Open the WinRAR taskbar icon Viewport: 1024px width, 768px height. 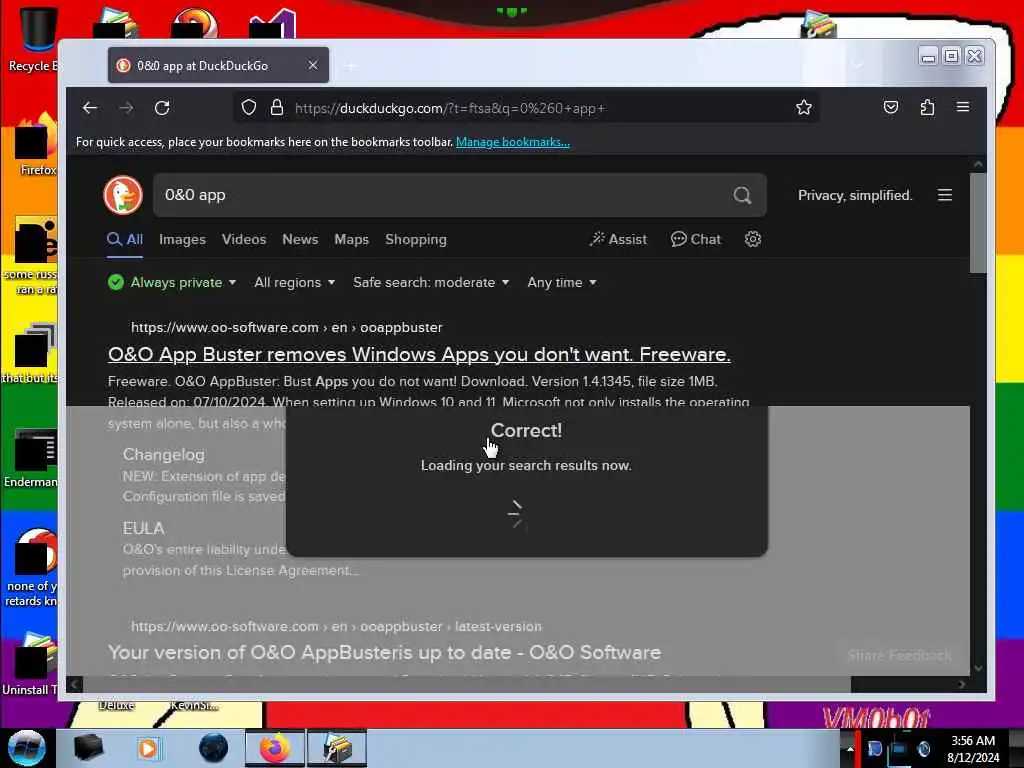337,748
